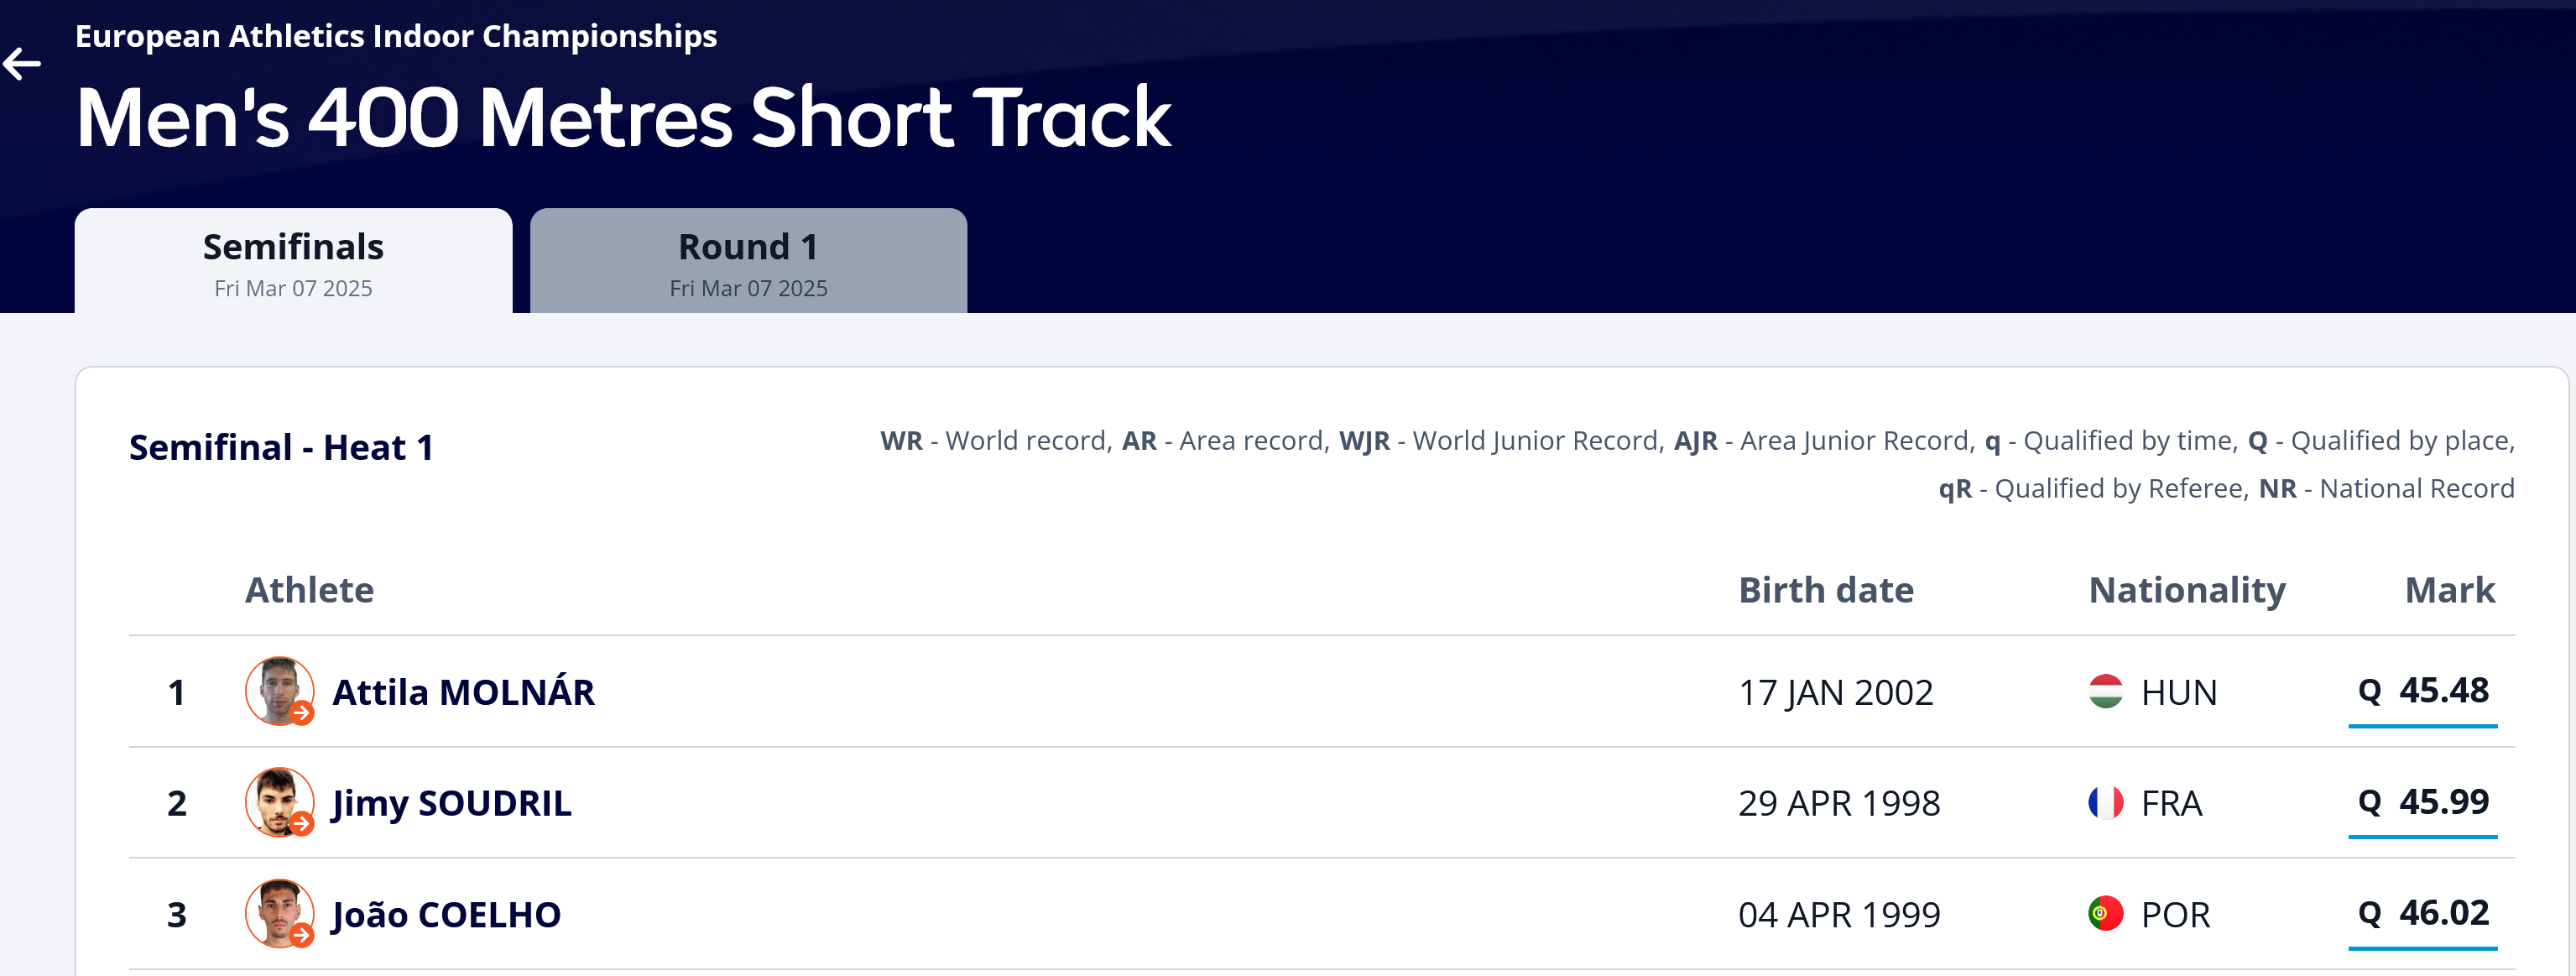Open Attila Molnár's profile photo
This screenshot has height=976, width=2576.
[279, 691]
